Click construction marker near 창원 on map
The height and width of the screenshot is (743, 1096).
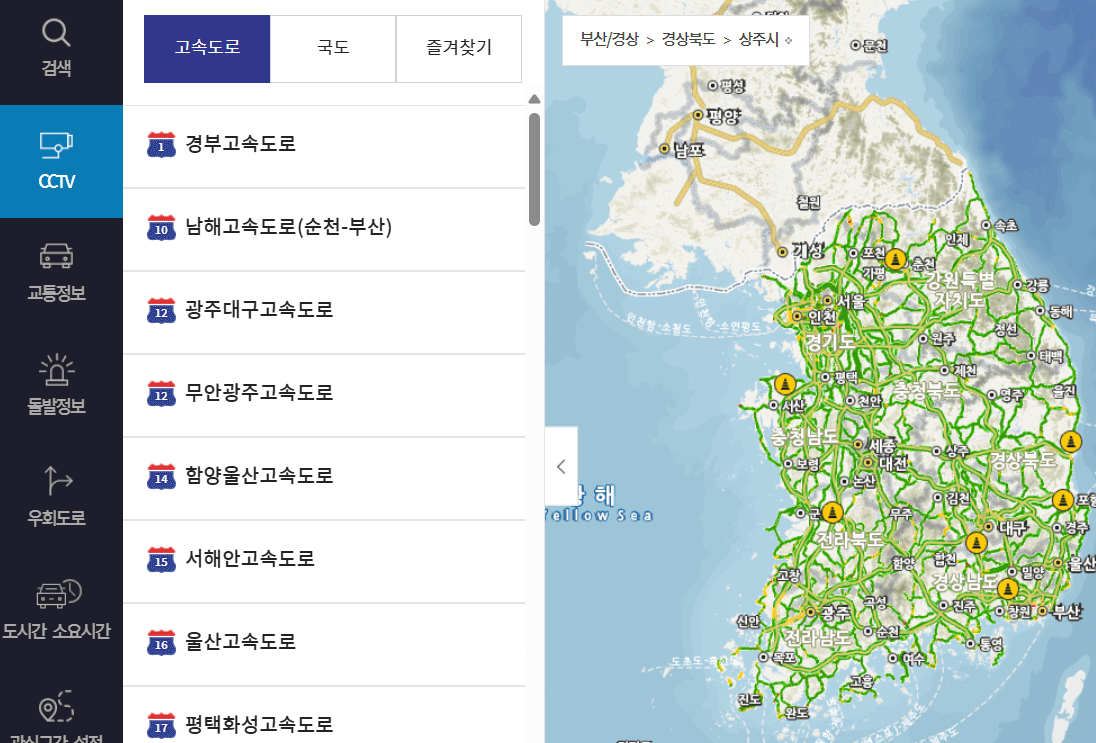point(1007,589)
